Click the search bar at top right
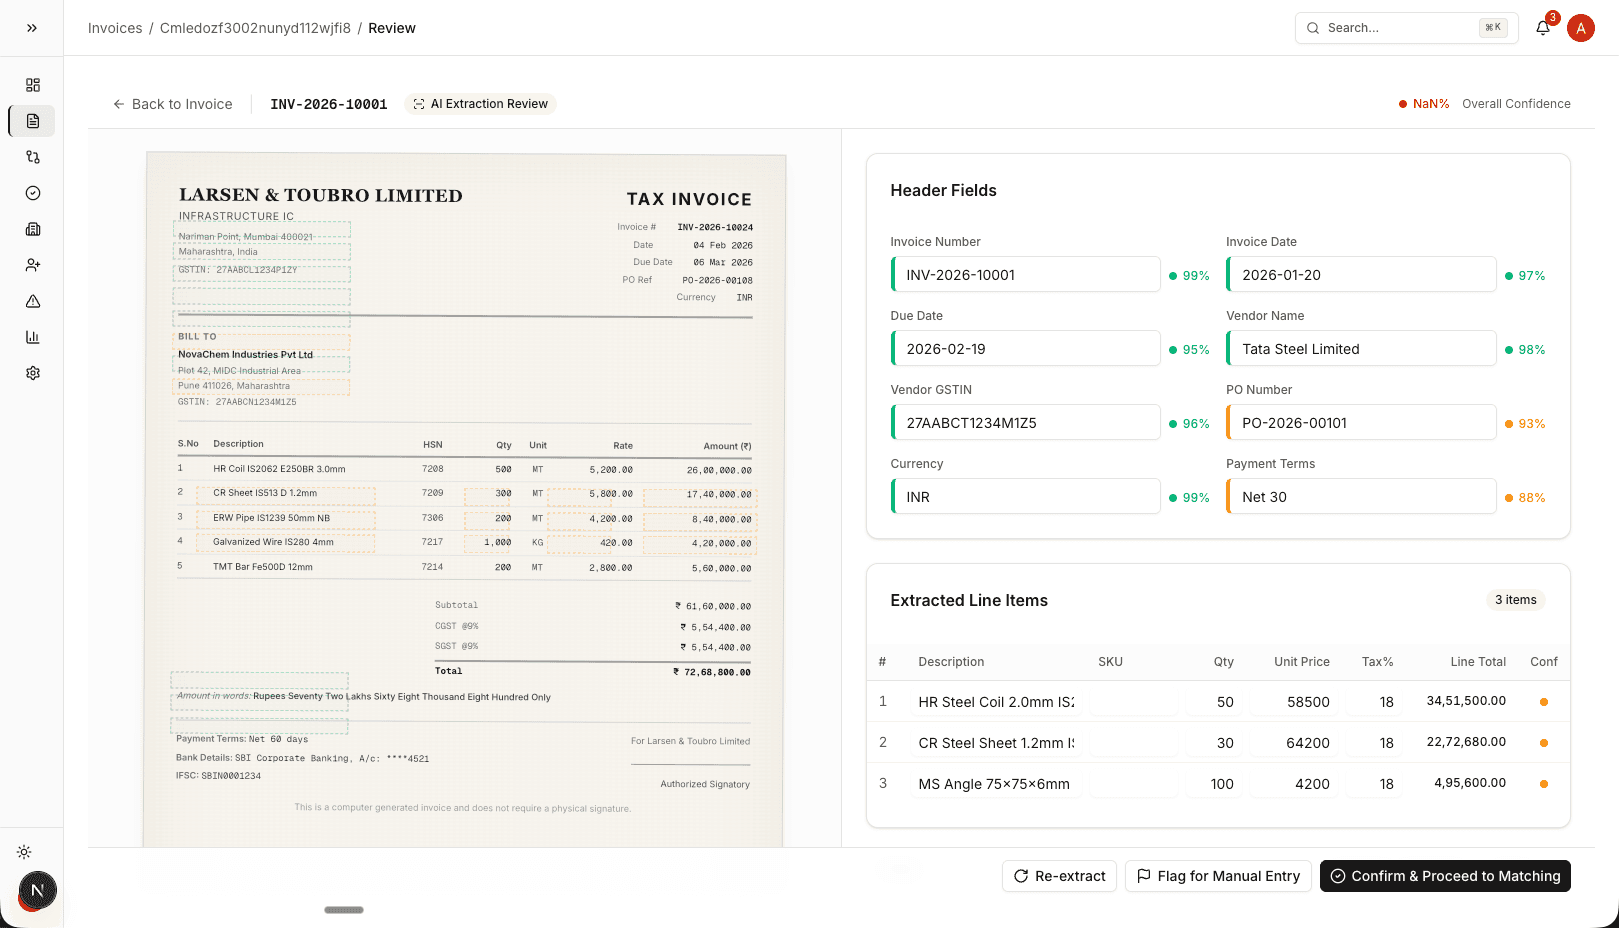Viewport: 1619px width, 928px height. tap(1405, 28)
